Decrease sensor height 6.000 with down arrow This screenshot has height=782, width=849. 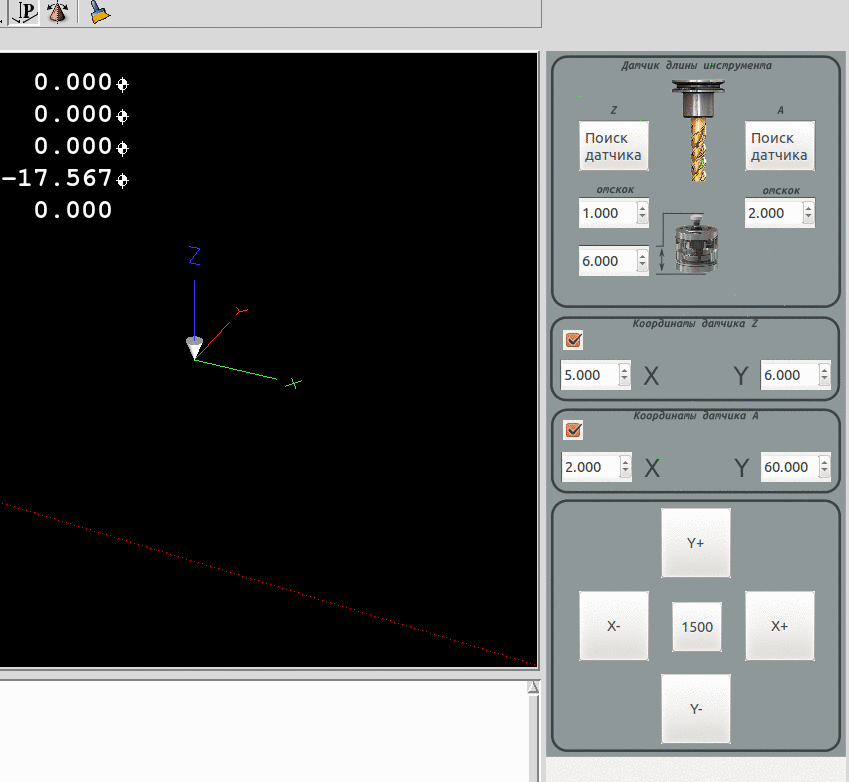642,267
